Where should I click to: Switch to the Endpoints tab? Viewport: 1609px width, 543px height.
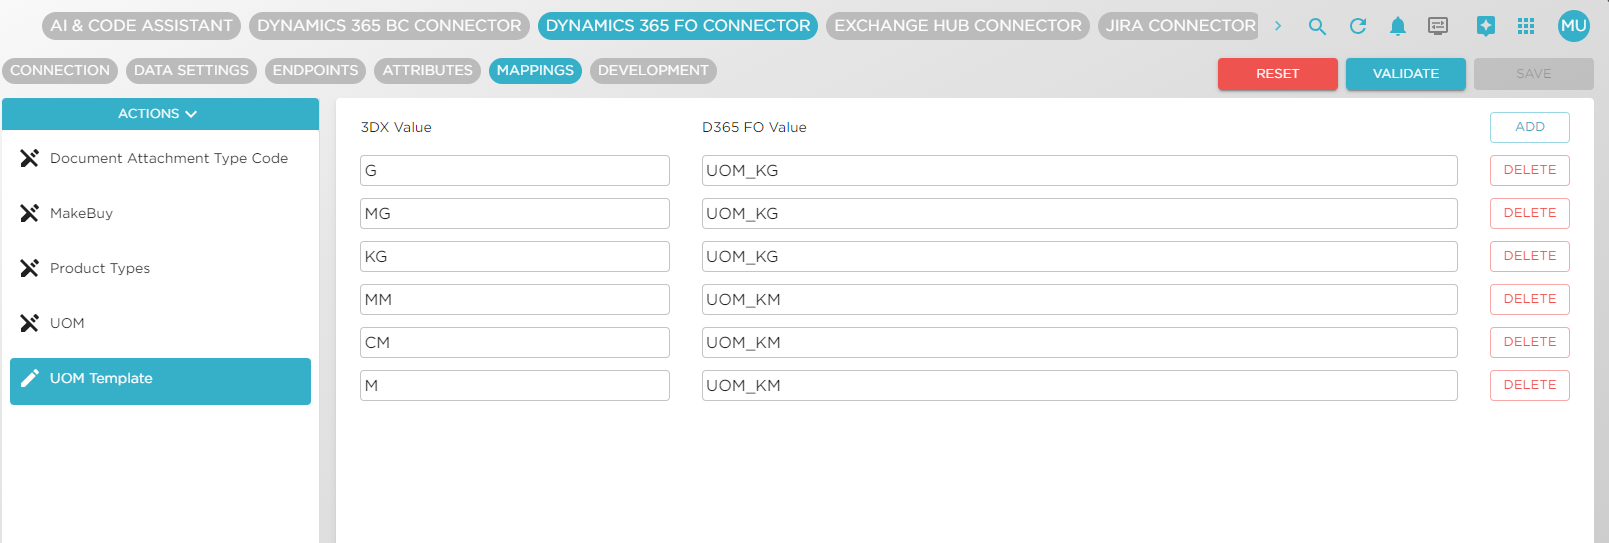[315, 71]
